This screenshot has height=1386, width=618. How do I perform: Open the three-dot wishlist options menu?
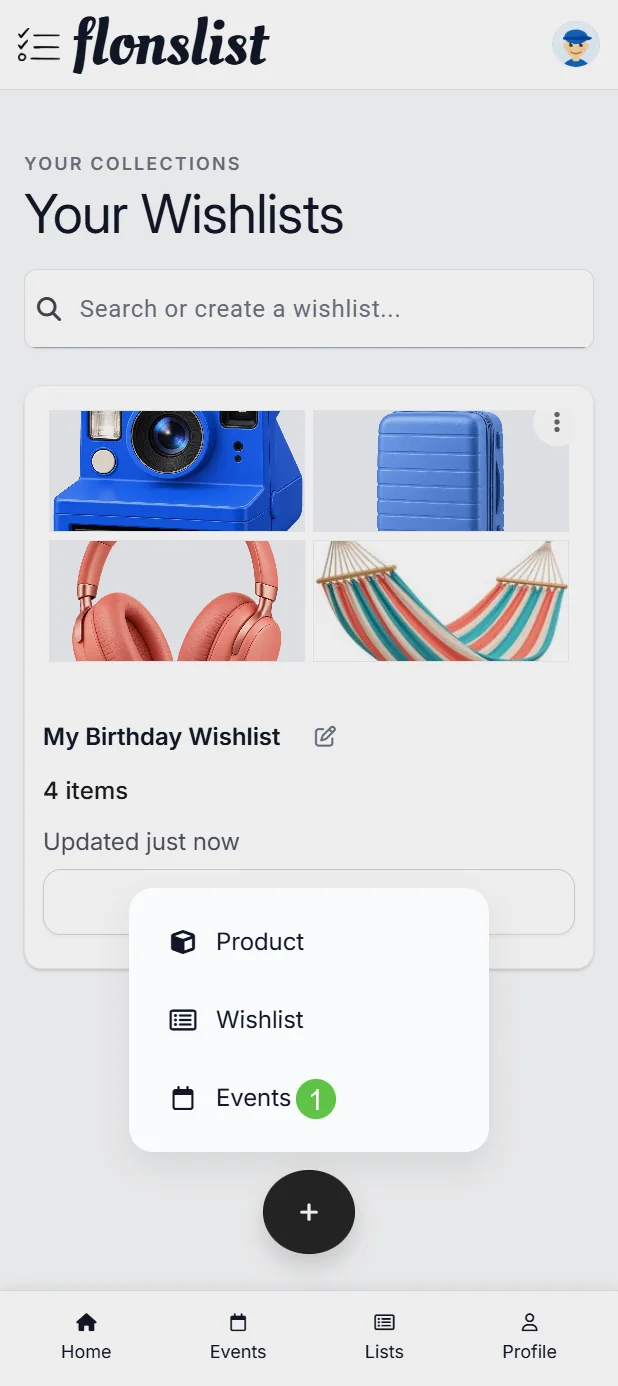pos(557,422)
